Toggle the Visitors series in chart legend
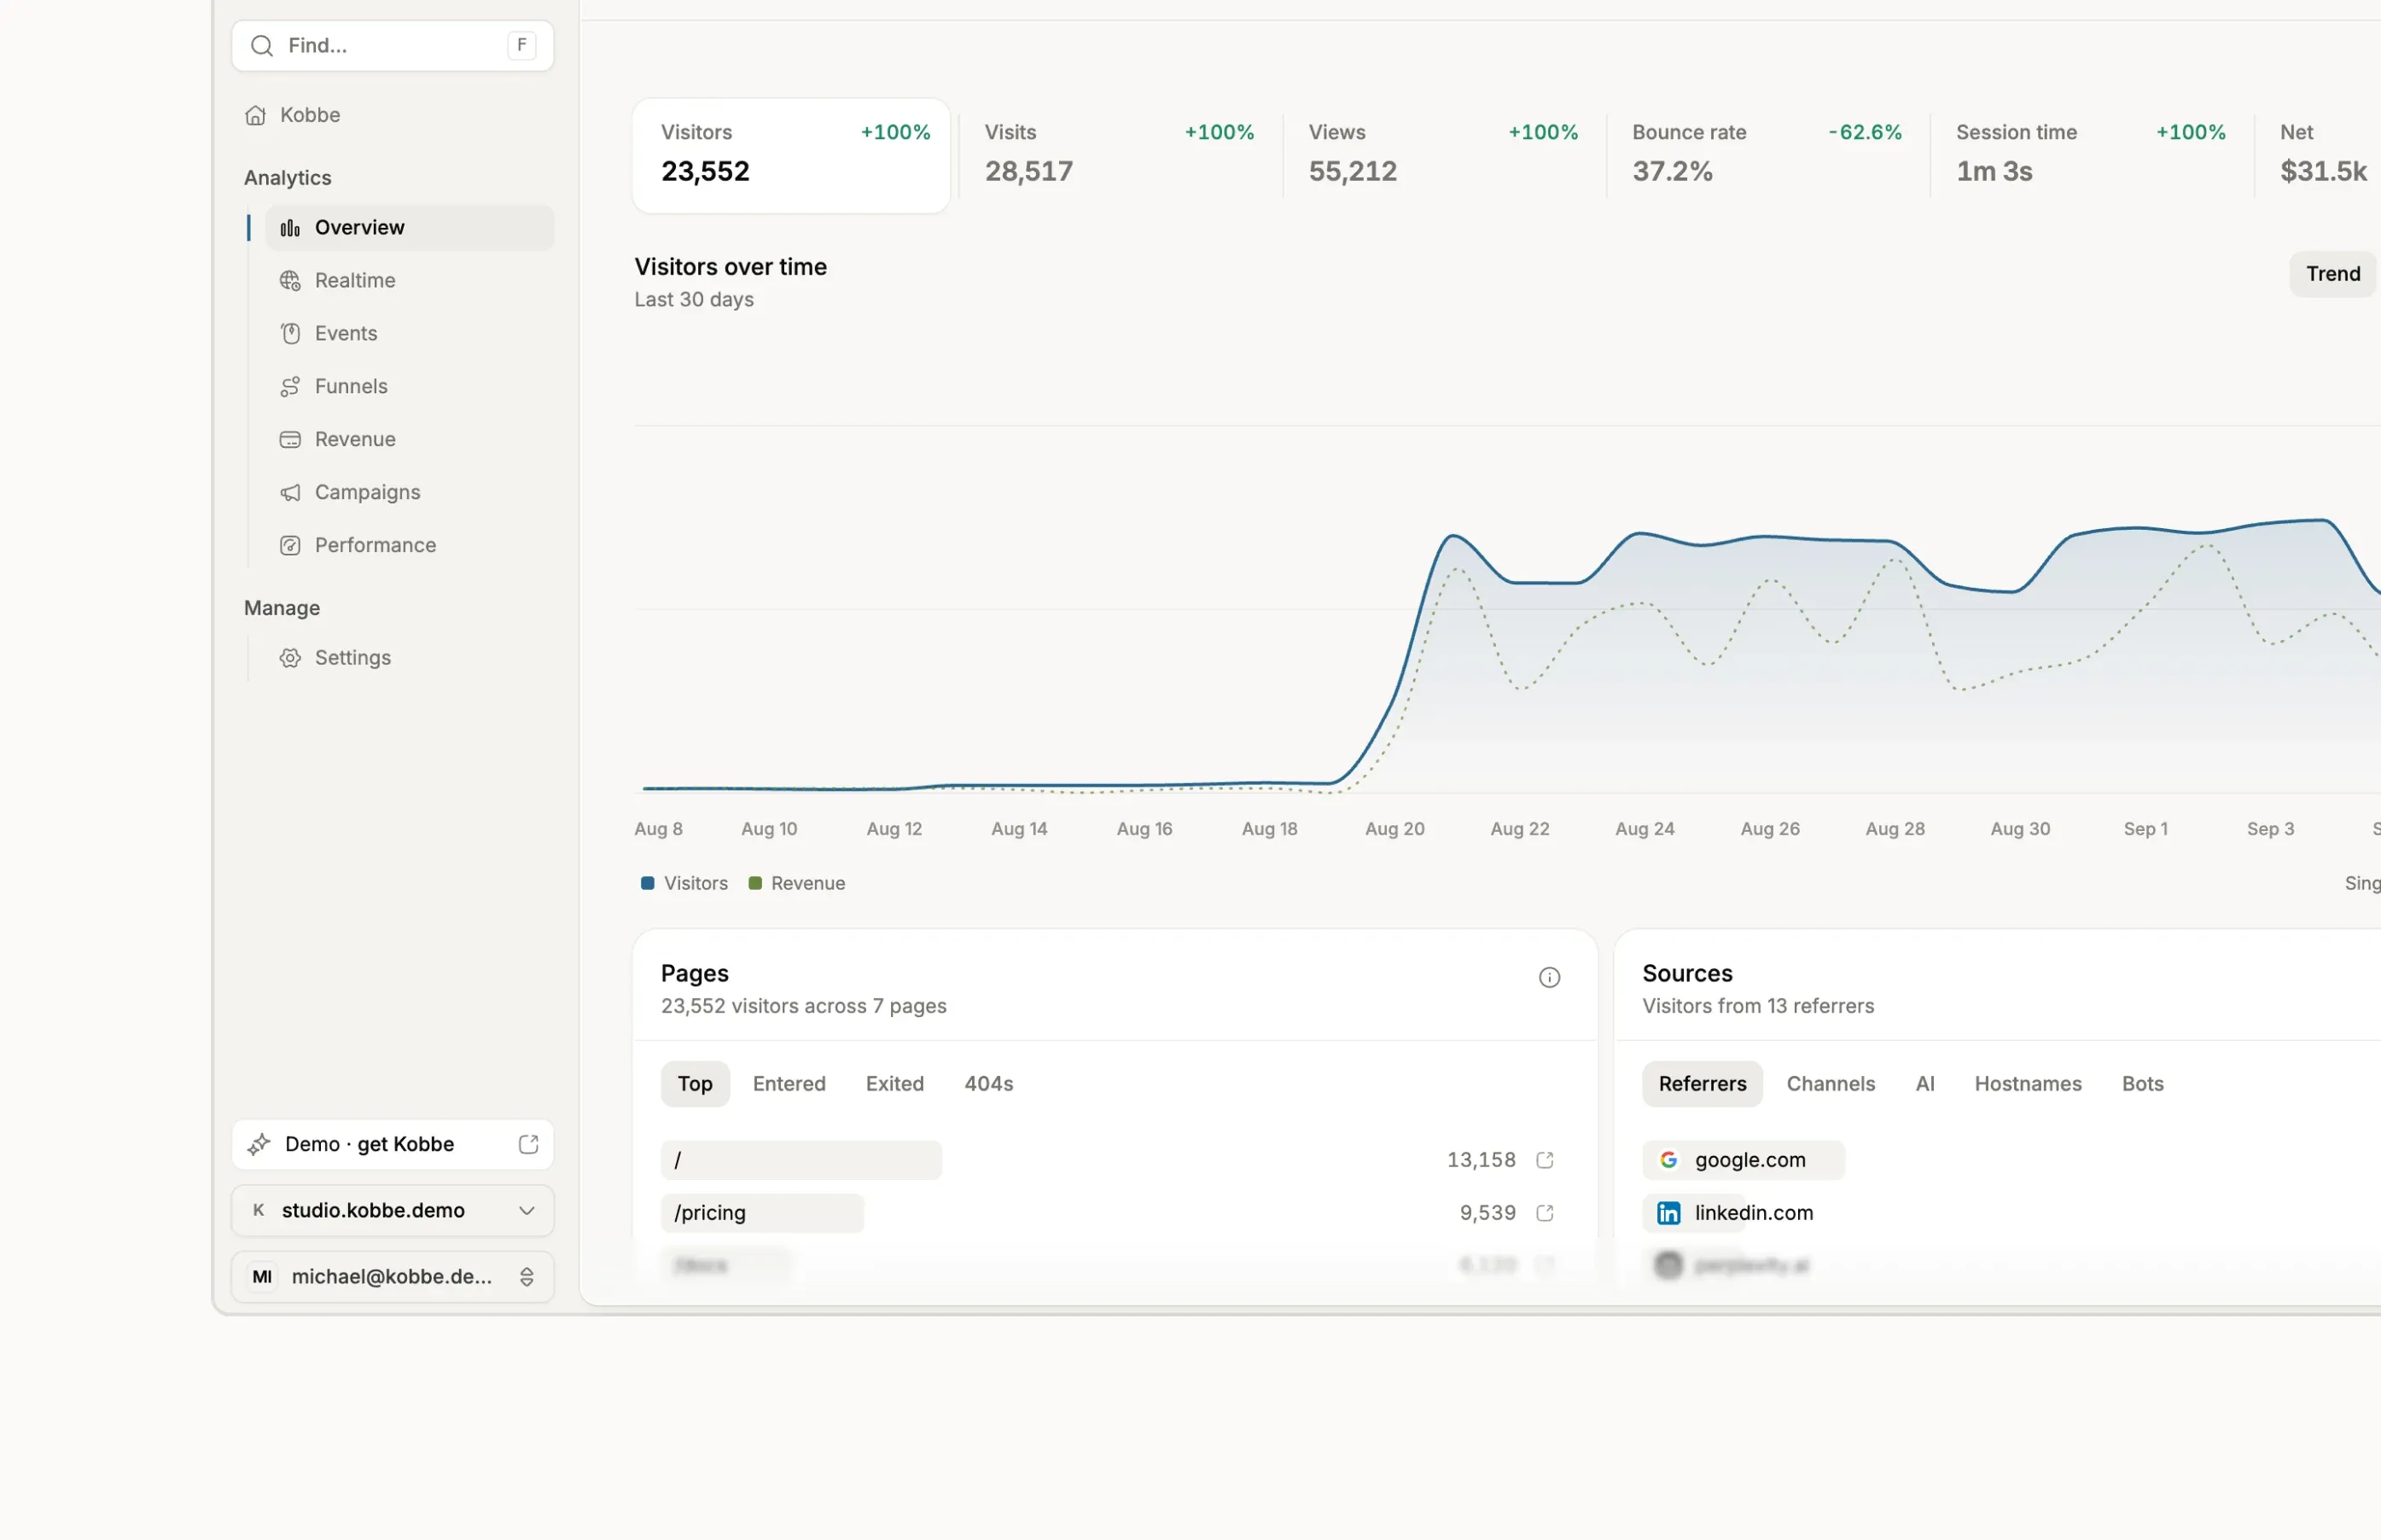 pyautogui.click(x=685, y=884)
